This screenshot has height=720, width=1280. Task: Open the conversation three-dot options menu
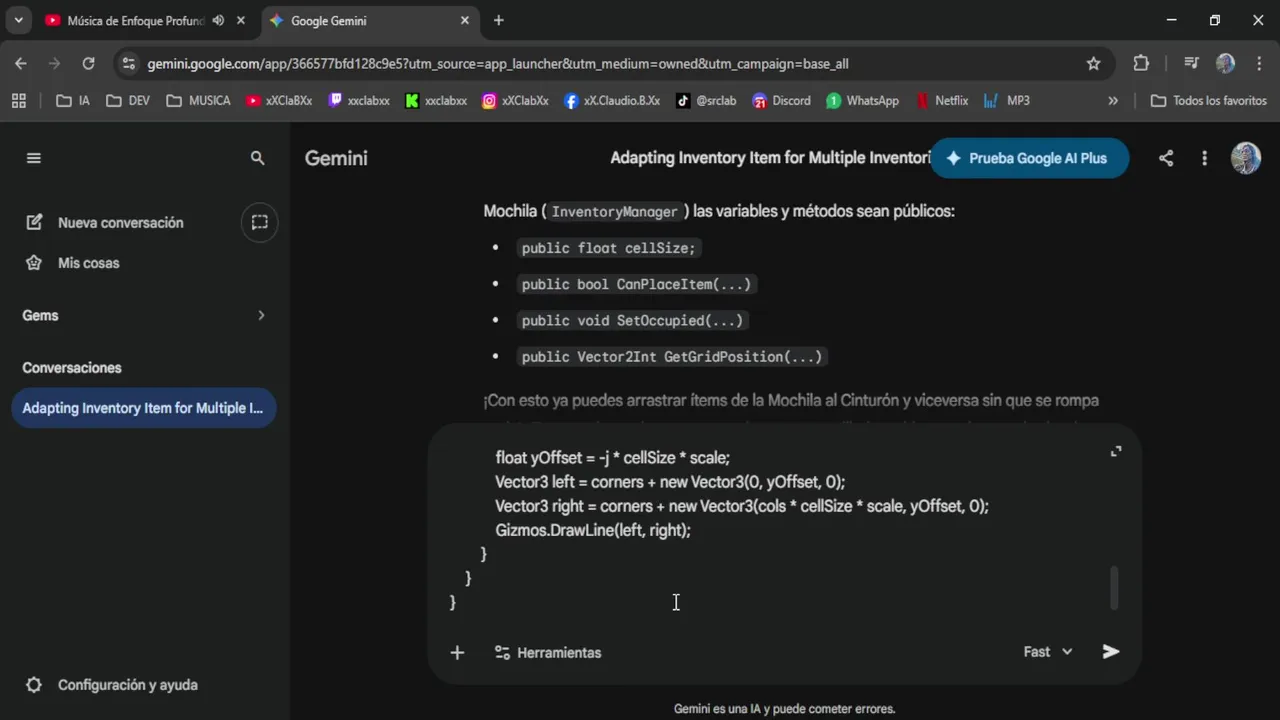(x=1204, y=158)
